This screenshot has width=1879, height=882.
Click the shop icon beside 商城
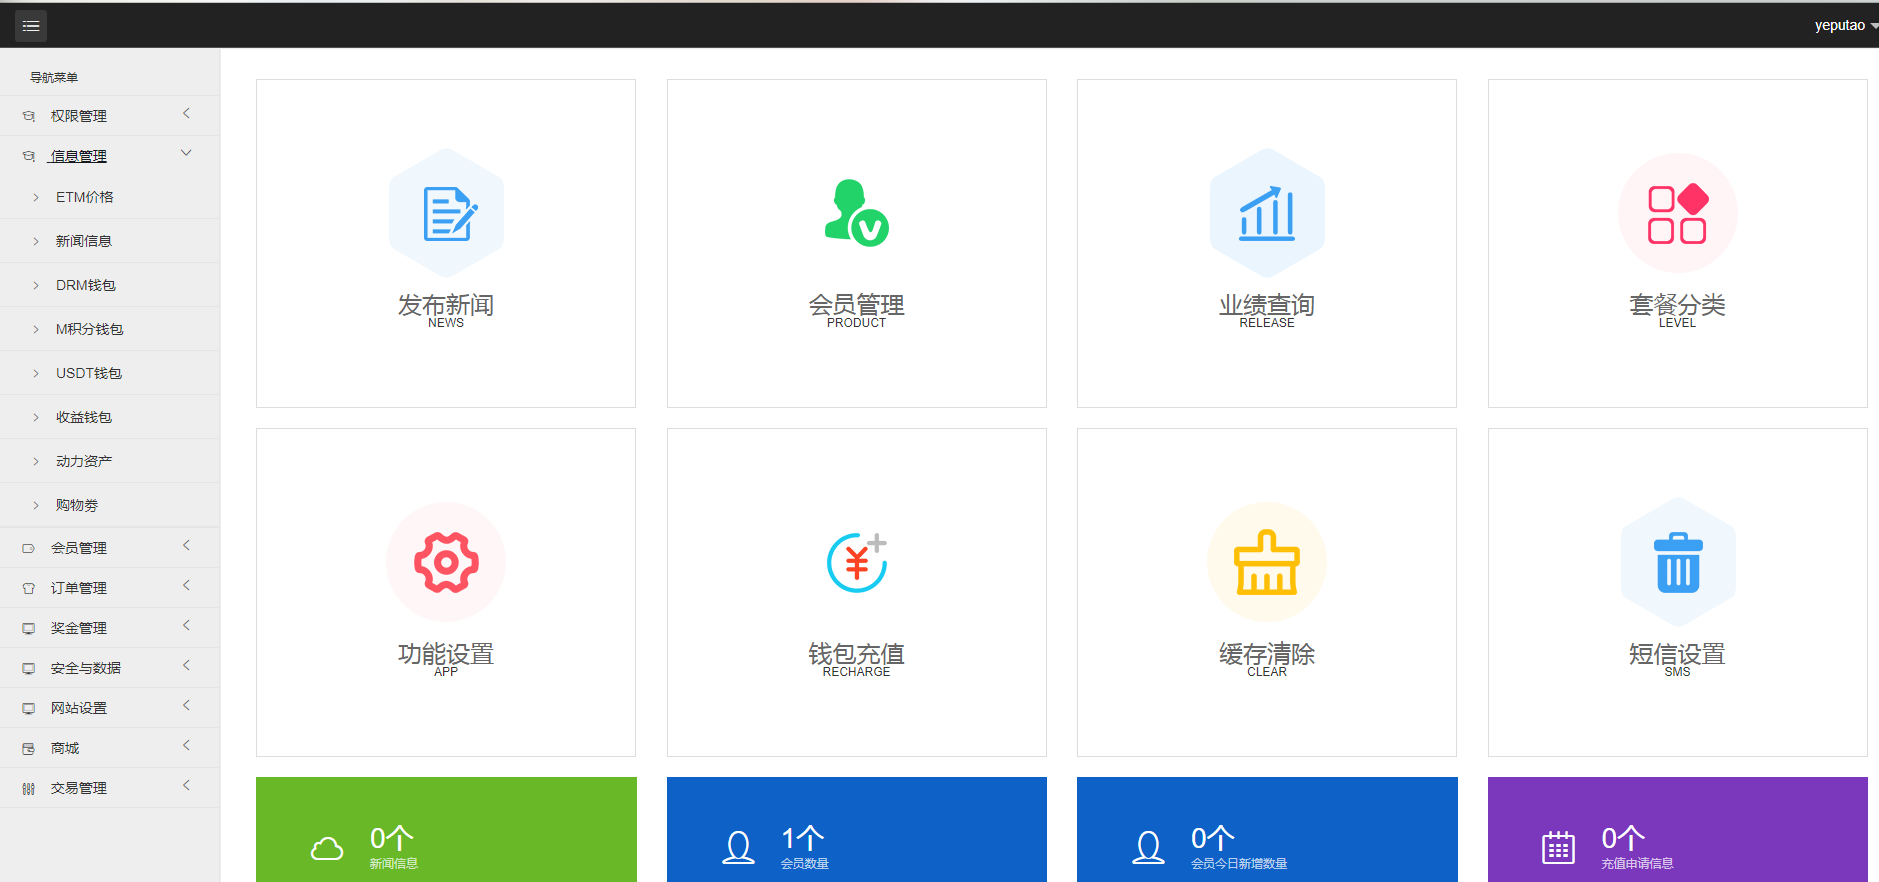(29, 748)
